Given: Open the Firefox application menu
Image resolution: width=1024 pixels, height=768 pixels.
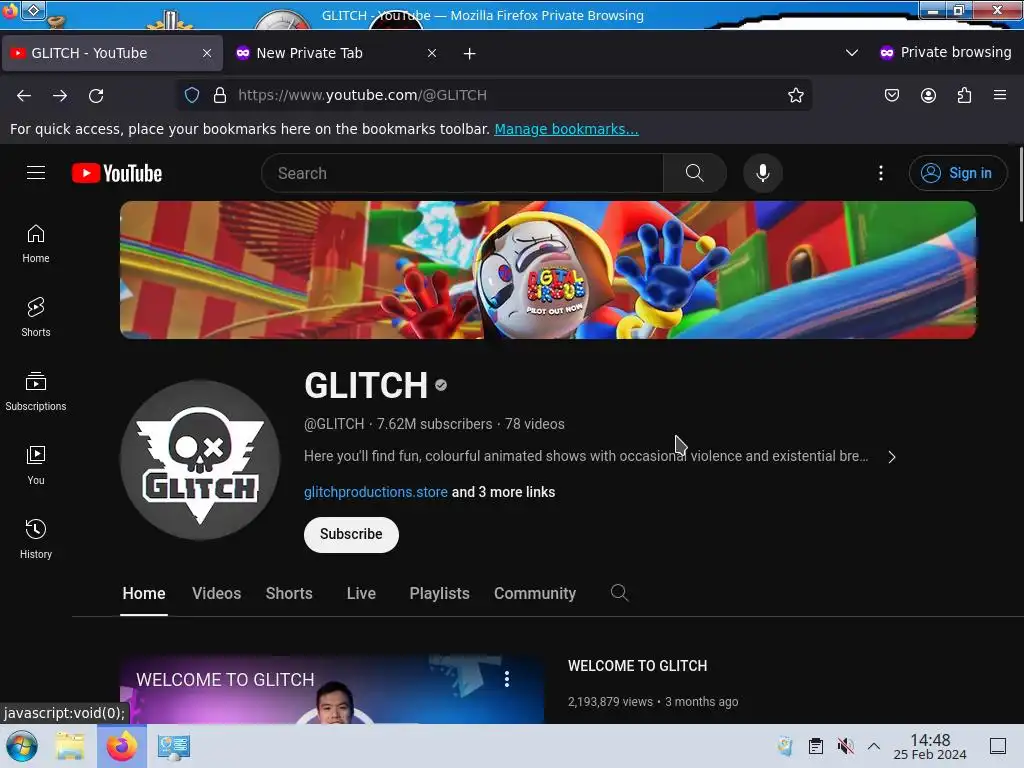Looking at the screenshot, I should coord(1000,95).
